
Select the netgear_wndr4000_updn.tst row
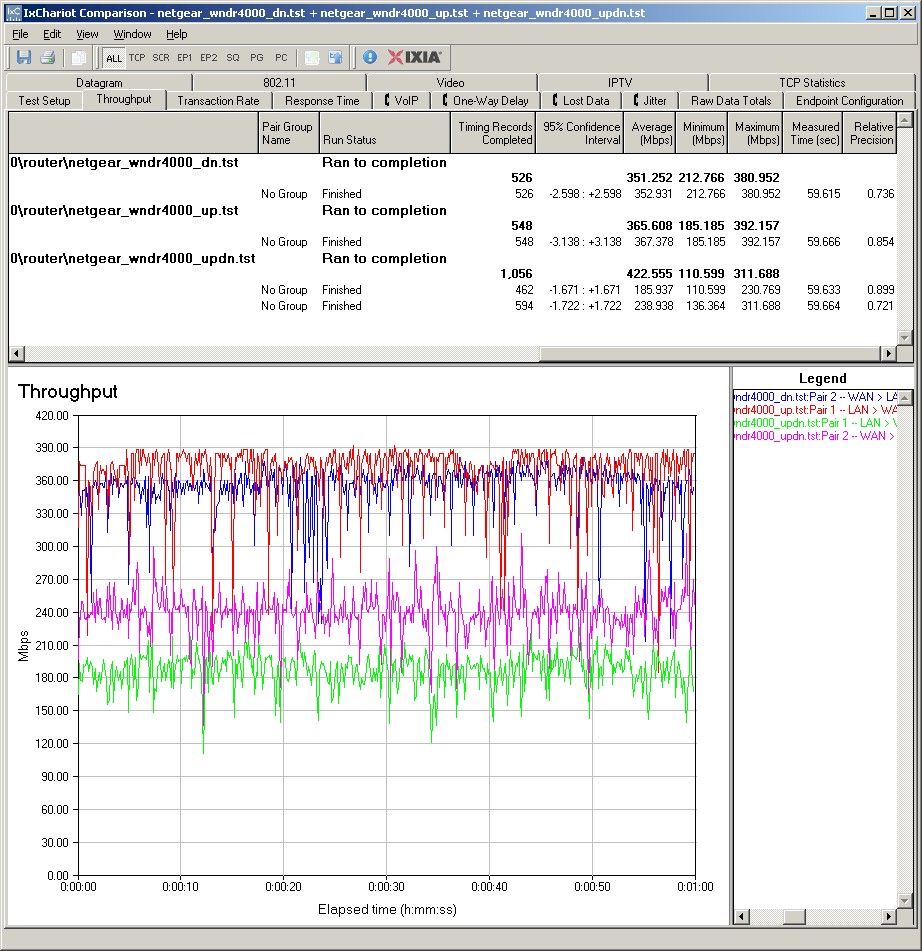tap(453, 258)
